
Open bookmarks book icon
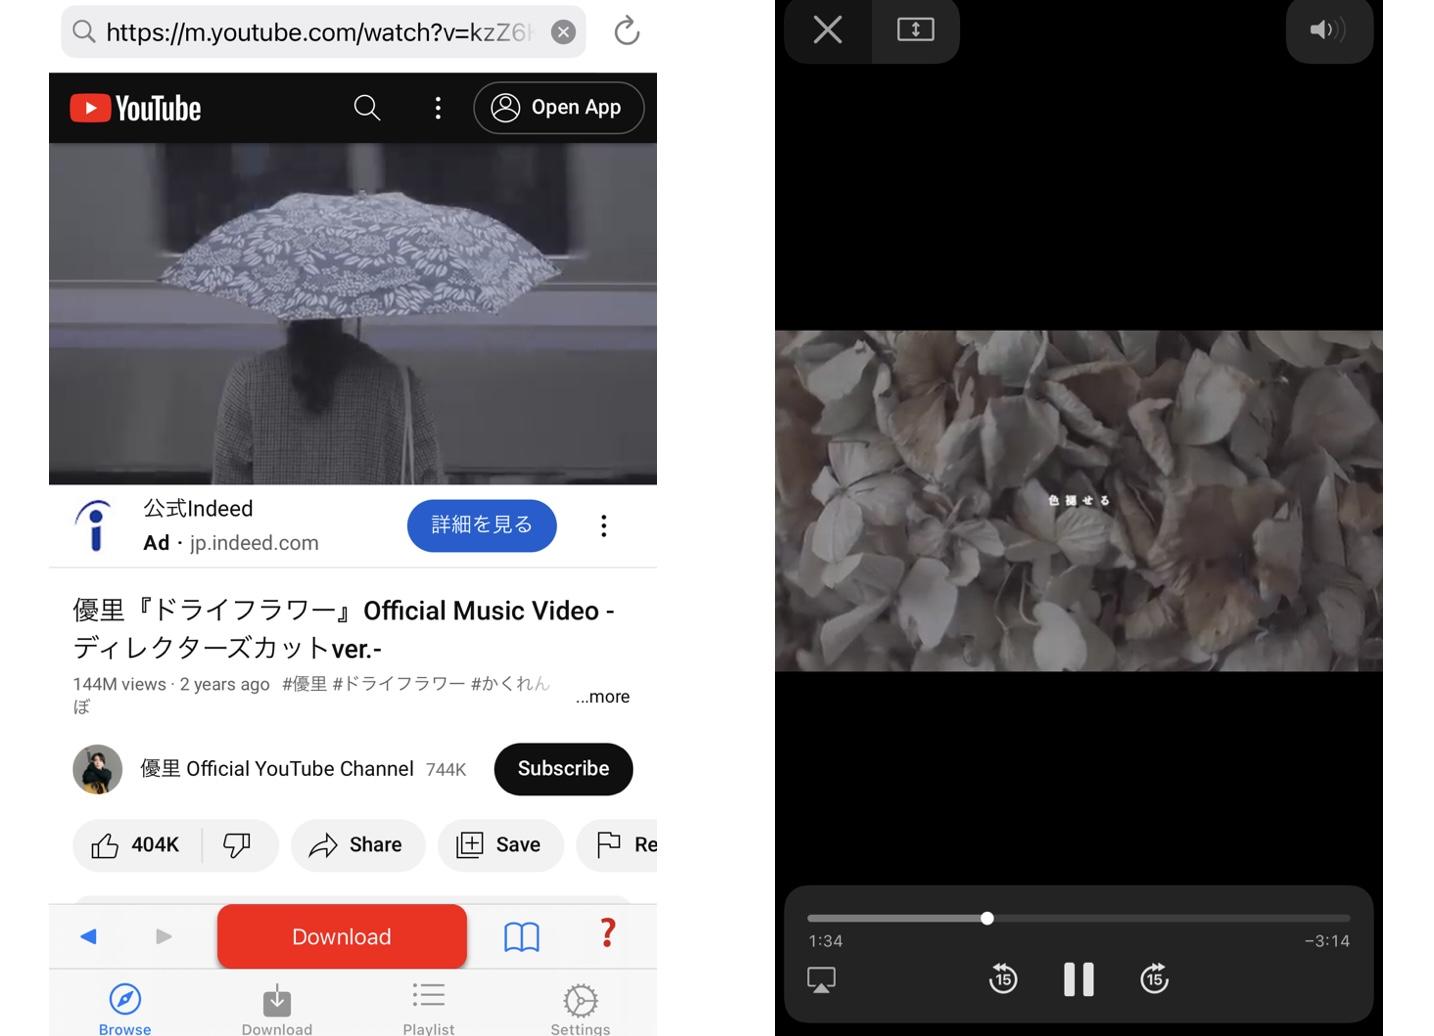click(522, 936)
